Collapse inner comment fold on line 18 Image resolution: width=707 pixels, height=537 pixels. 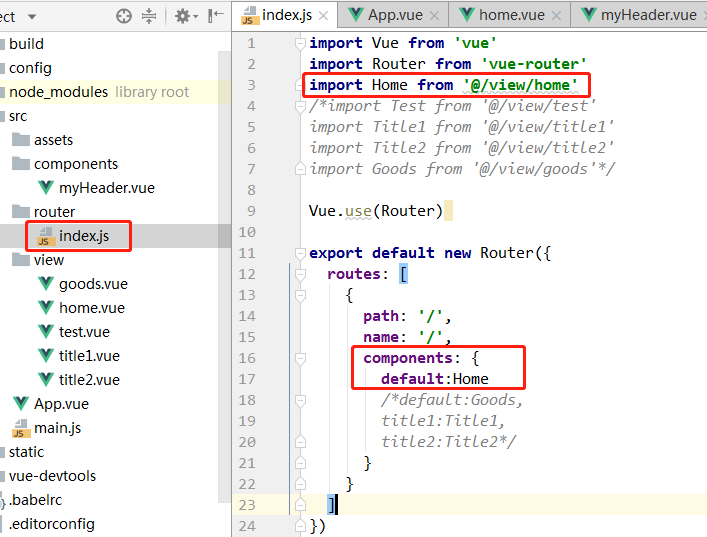(300, 400)
